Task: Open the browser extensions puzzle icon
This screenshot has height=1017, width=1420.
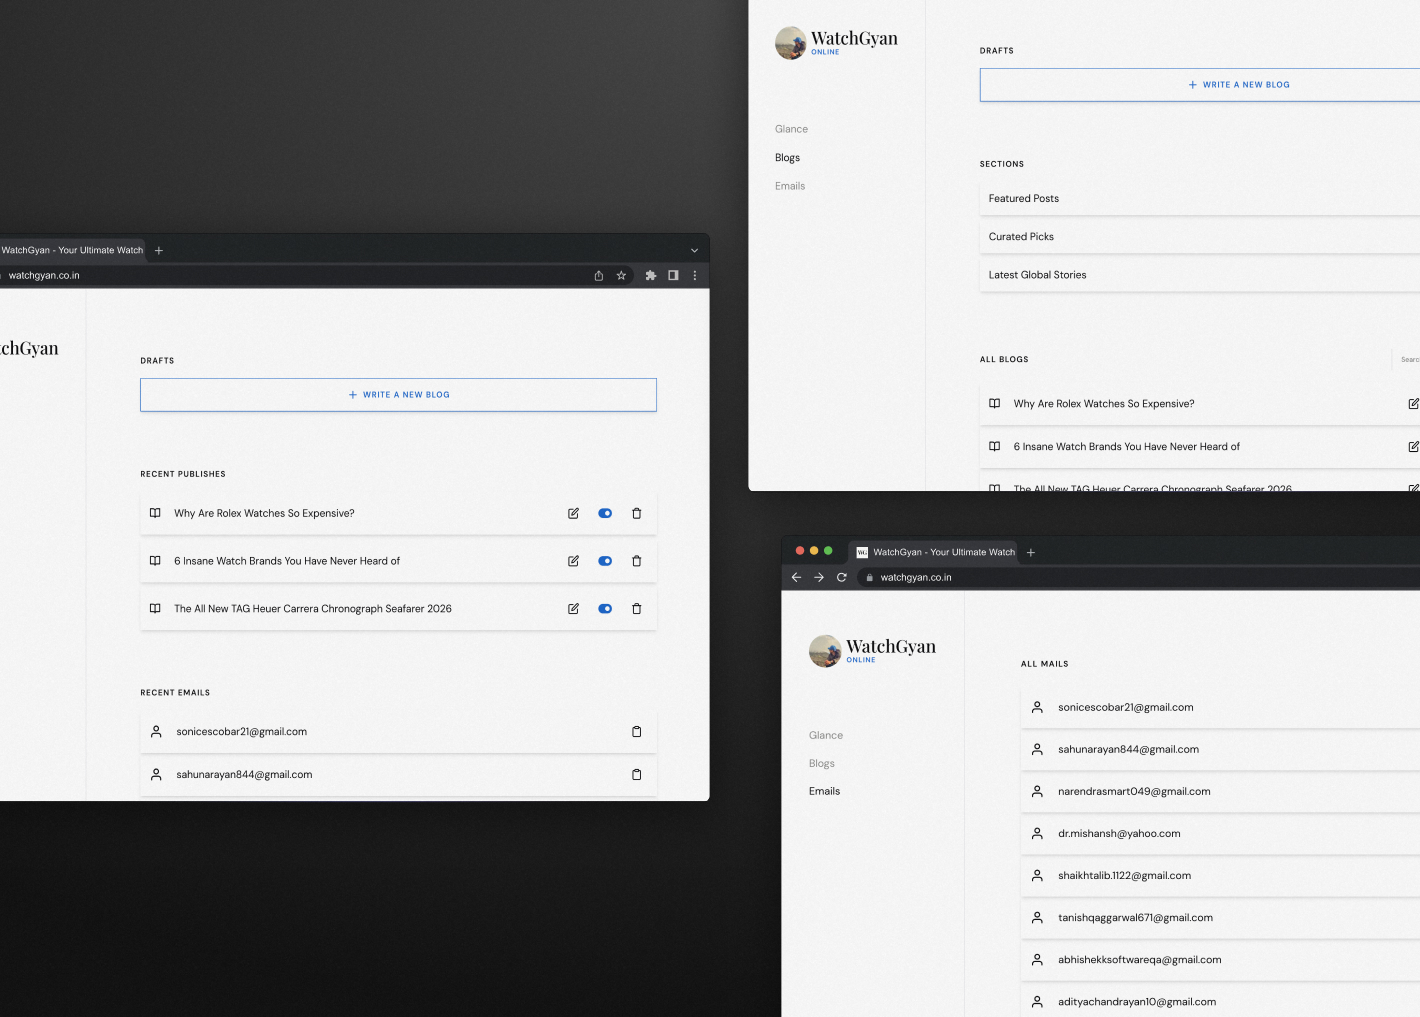Action: click(650, 275)
